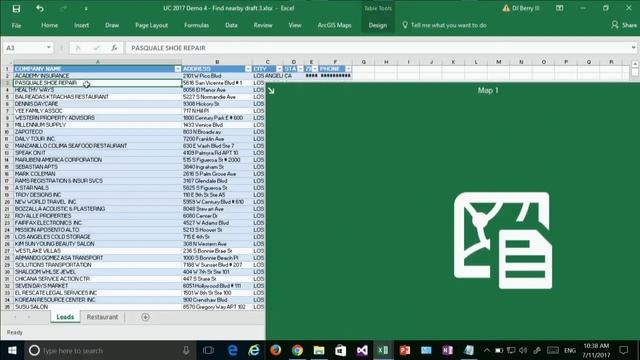Click the taskbar microphone icon
The image size is (640, 360).
pyautogui.click(x=186, y=350)
